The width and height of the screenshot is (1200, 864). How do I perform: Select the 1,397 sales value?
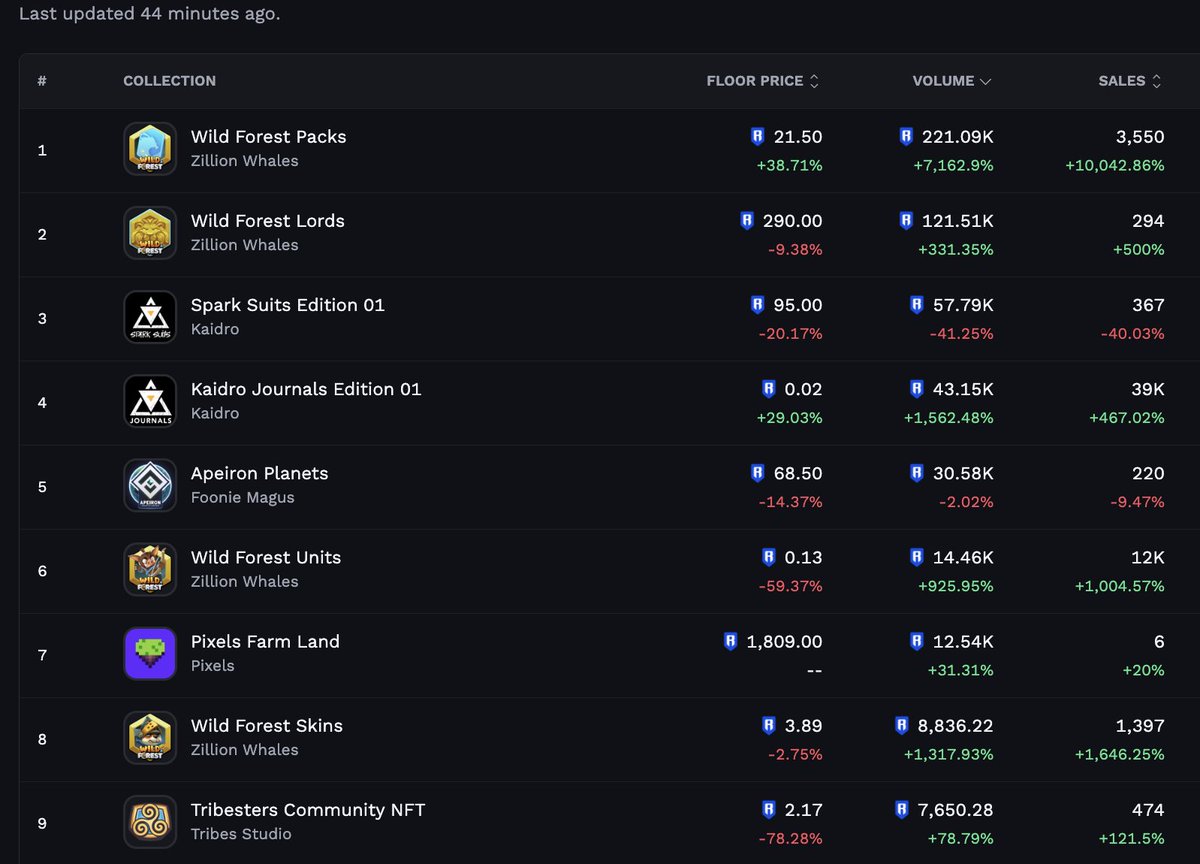click(1140, 725)
